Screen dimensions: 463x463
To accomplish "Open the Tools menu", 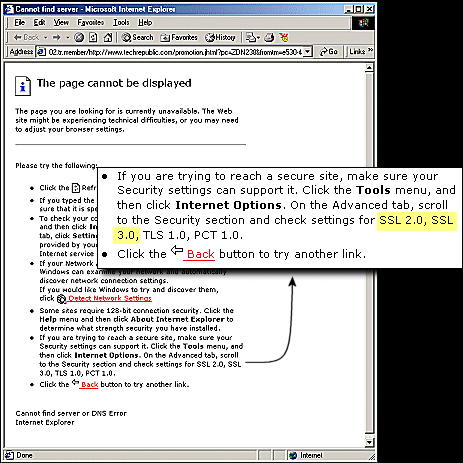I will pos(121,22).
